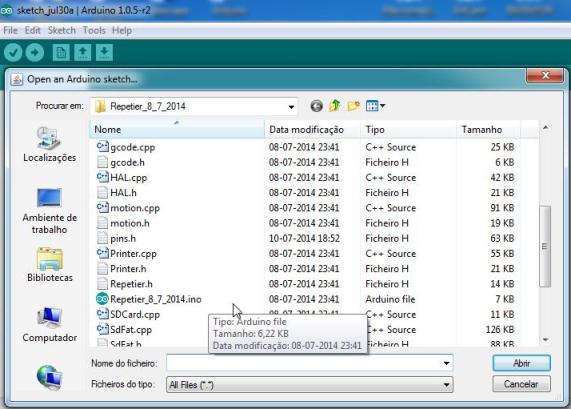Image resolution: width=571 pixels, height=409 pixels.
Task: Open the Help menu
Action: click(122, 31)
